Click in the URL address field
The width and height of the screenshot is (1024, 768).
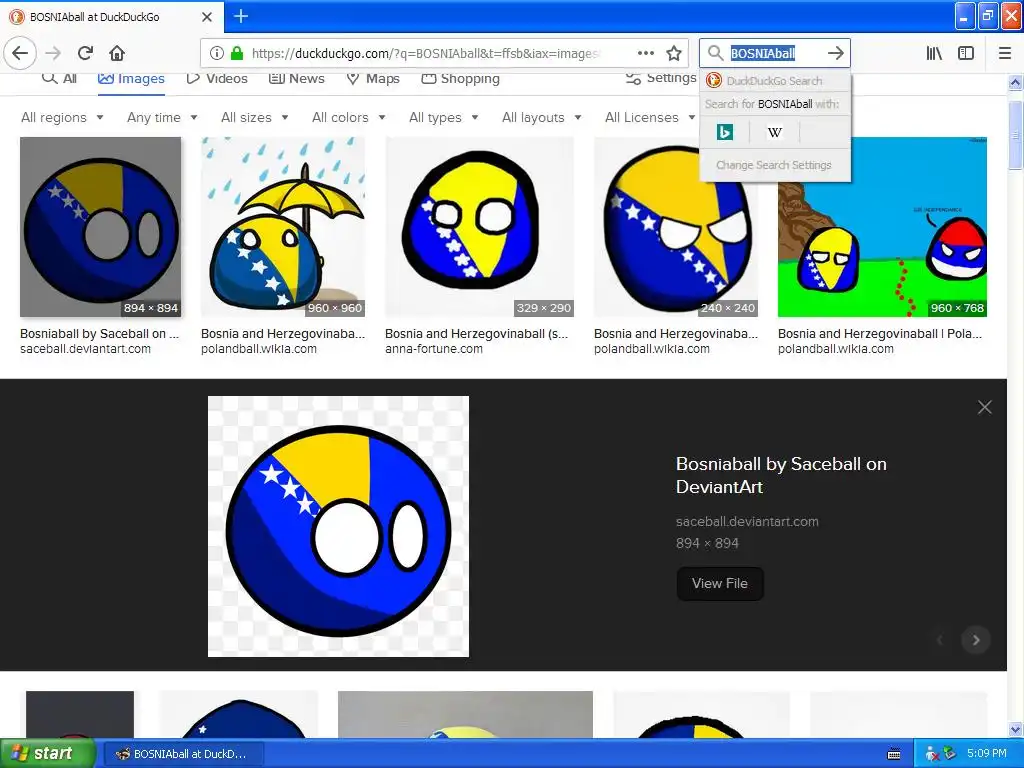424,53
